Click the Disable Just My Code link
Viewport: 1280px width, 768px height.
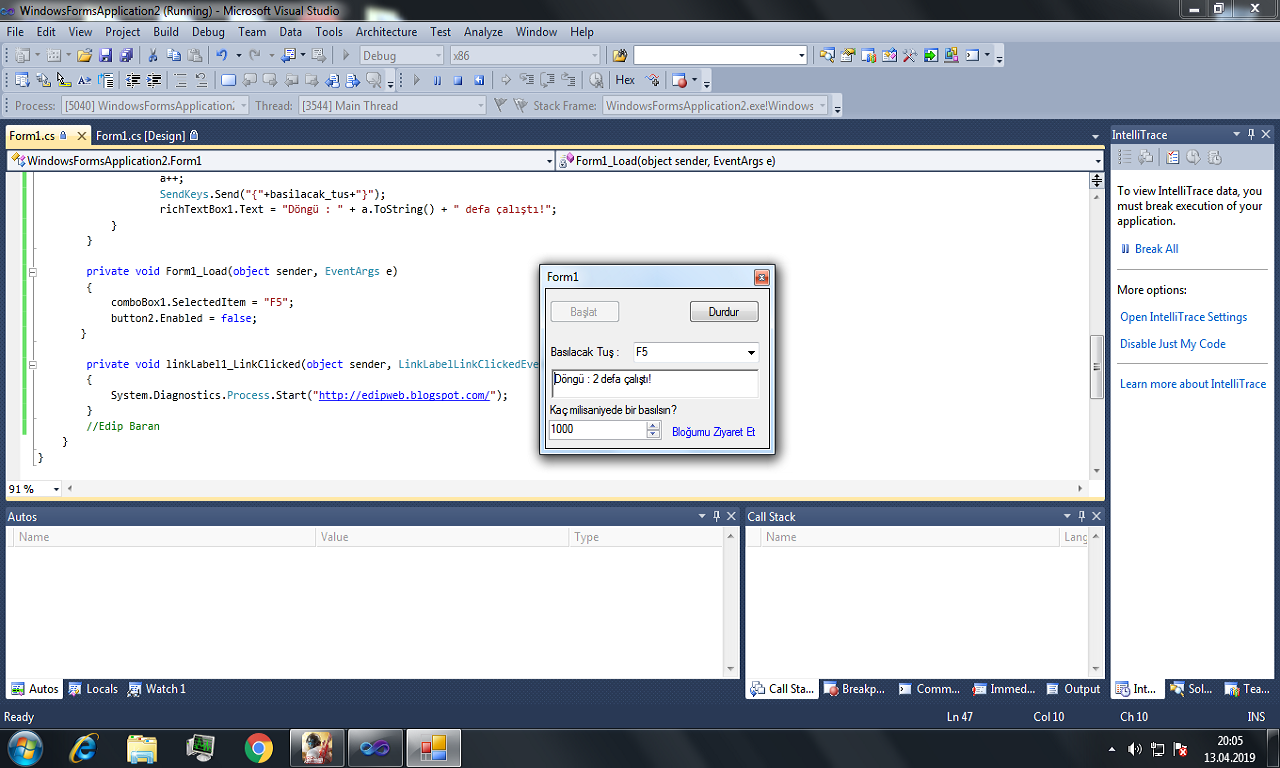click(1172, 344)
